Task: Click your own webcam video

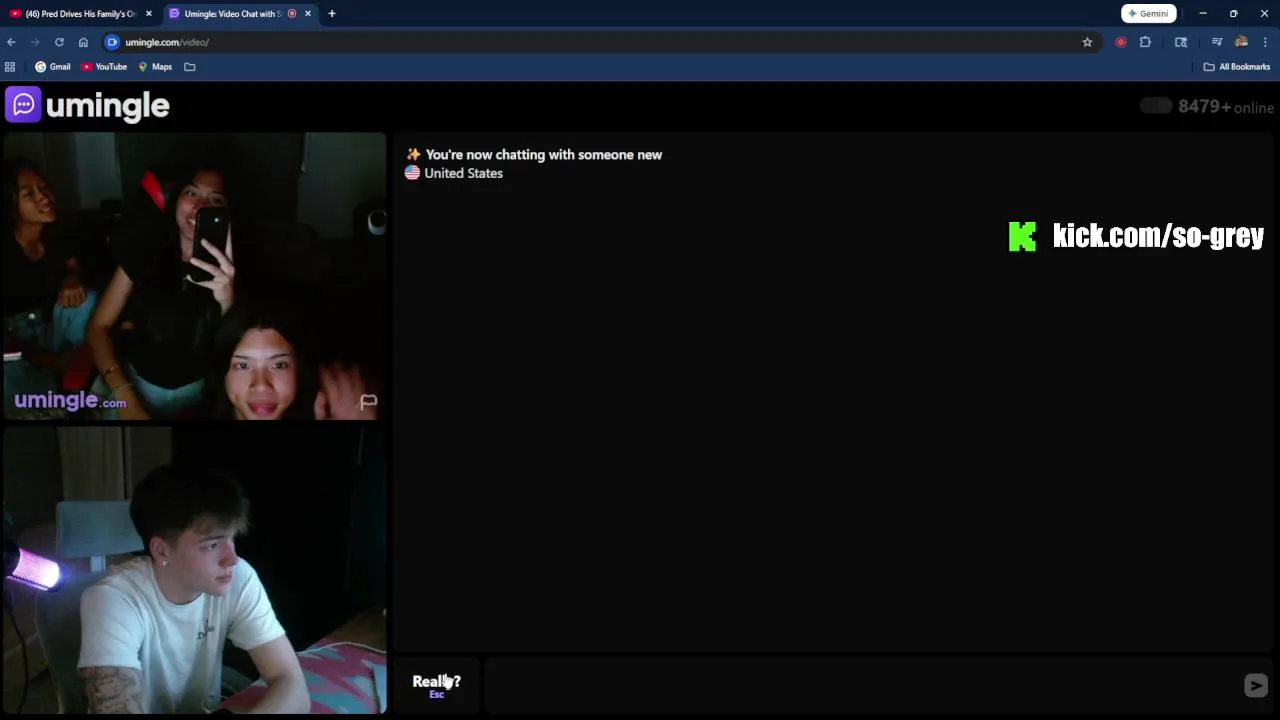Action: click(x=194, y=570)
